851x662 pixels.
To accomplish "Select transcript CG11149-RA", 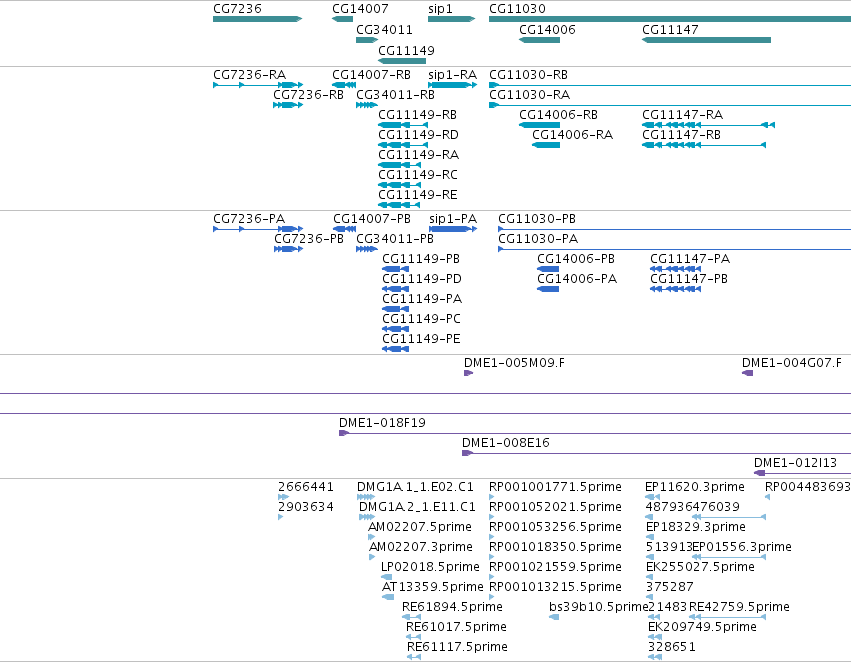I will click(x=399, y=165).
